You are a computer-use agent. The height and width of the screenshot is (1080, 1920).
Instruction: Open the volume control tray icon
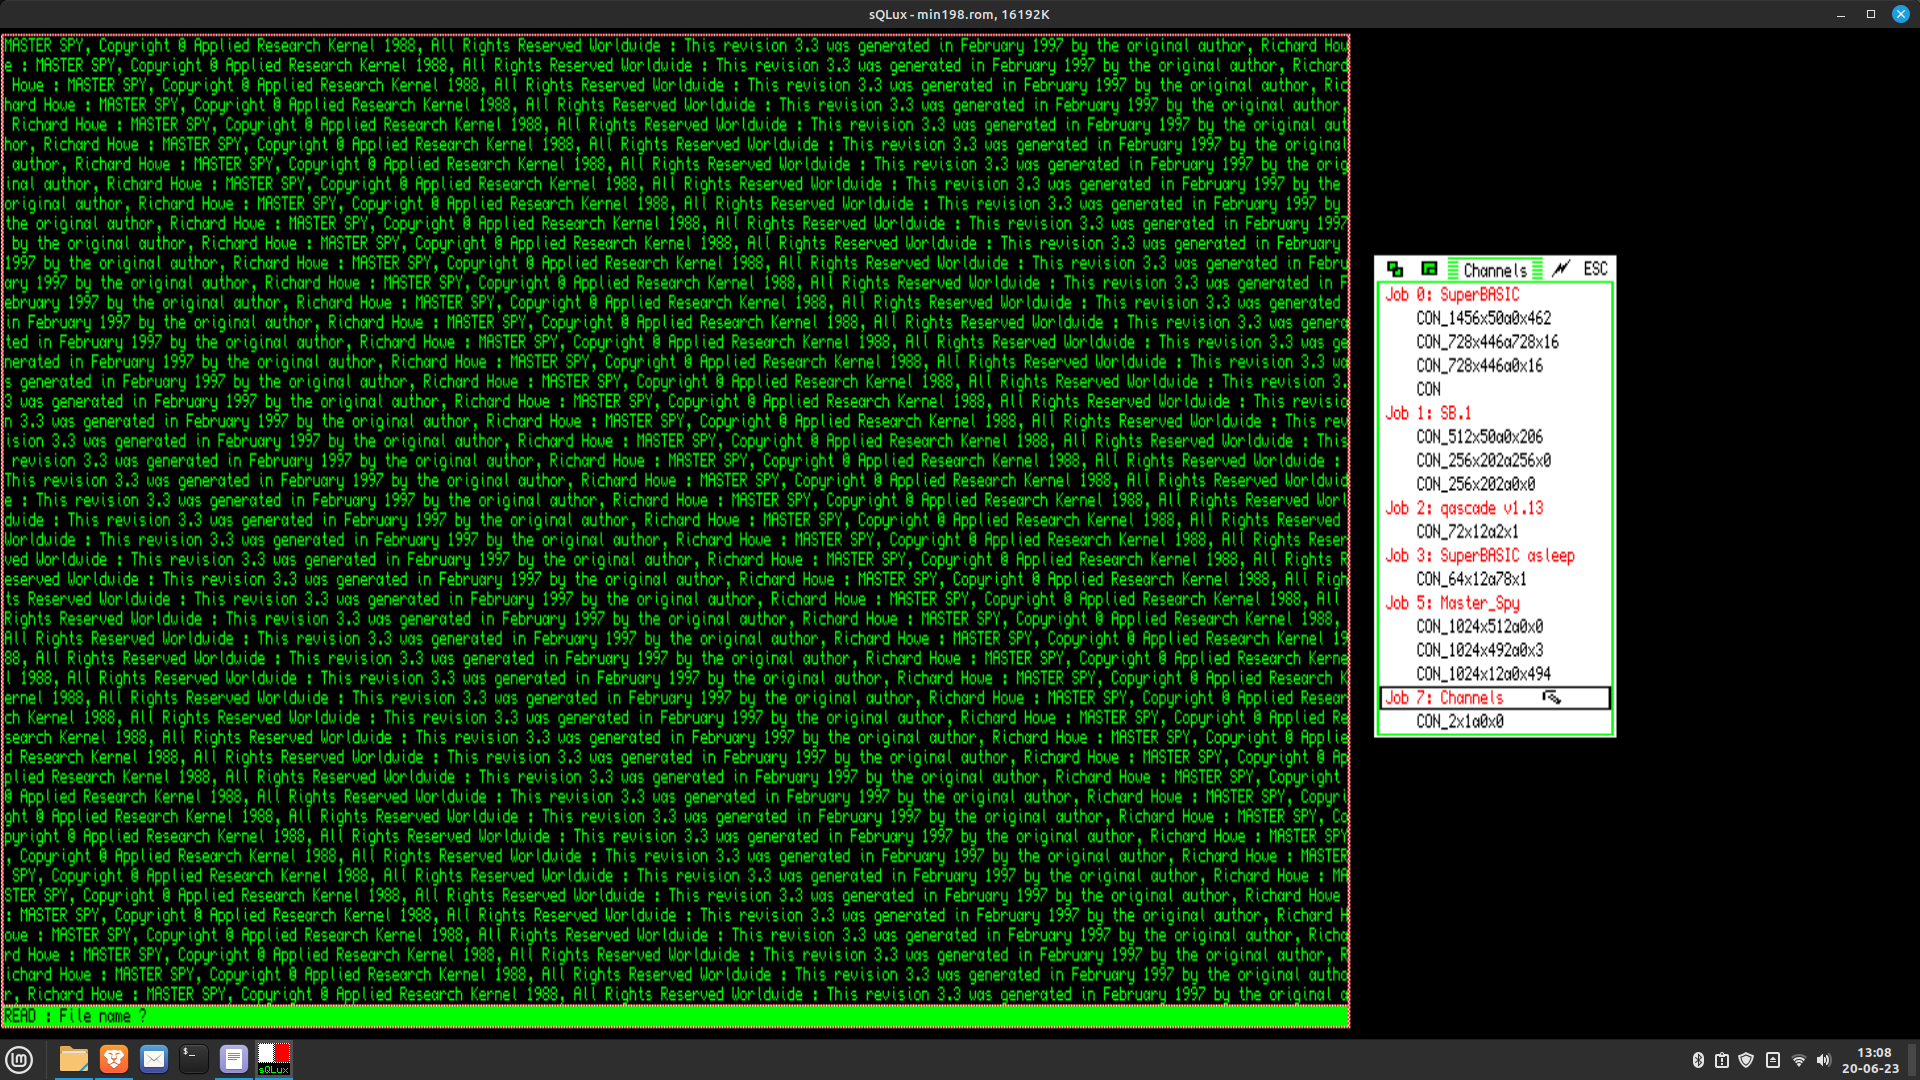click(x=1824, y=1060)
